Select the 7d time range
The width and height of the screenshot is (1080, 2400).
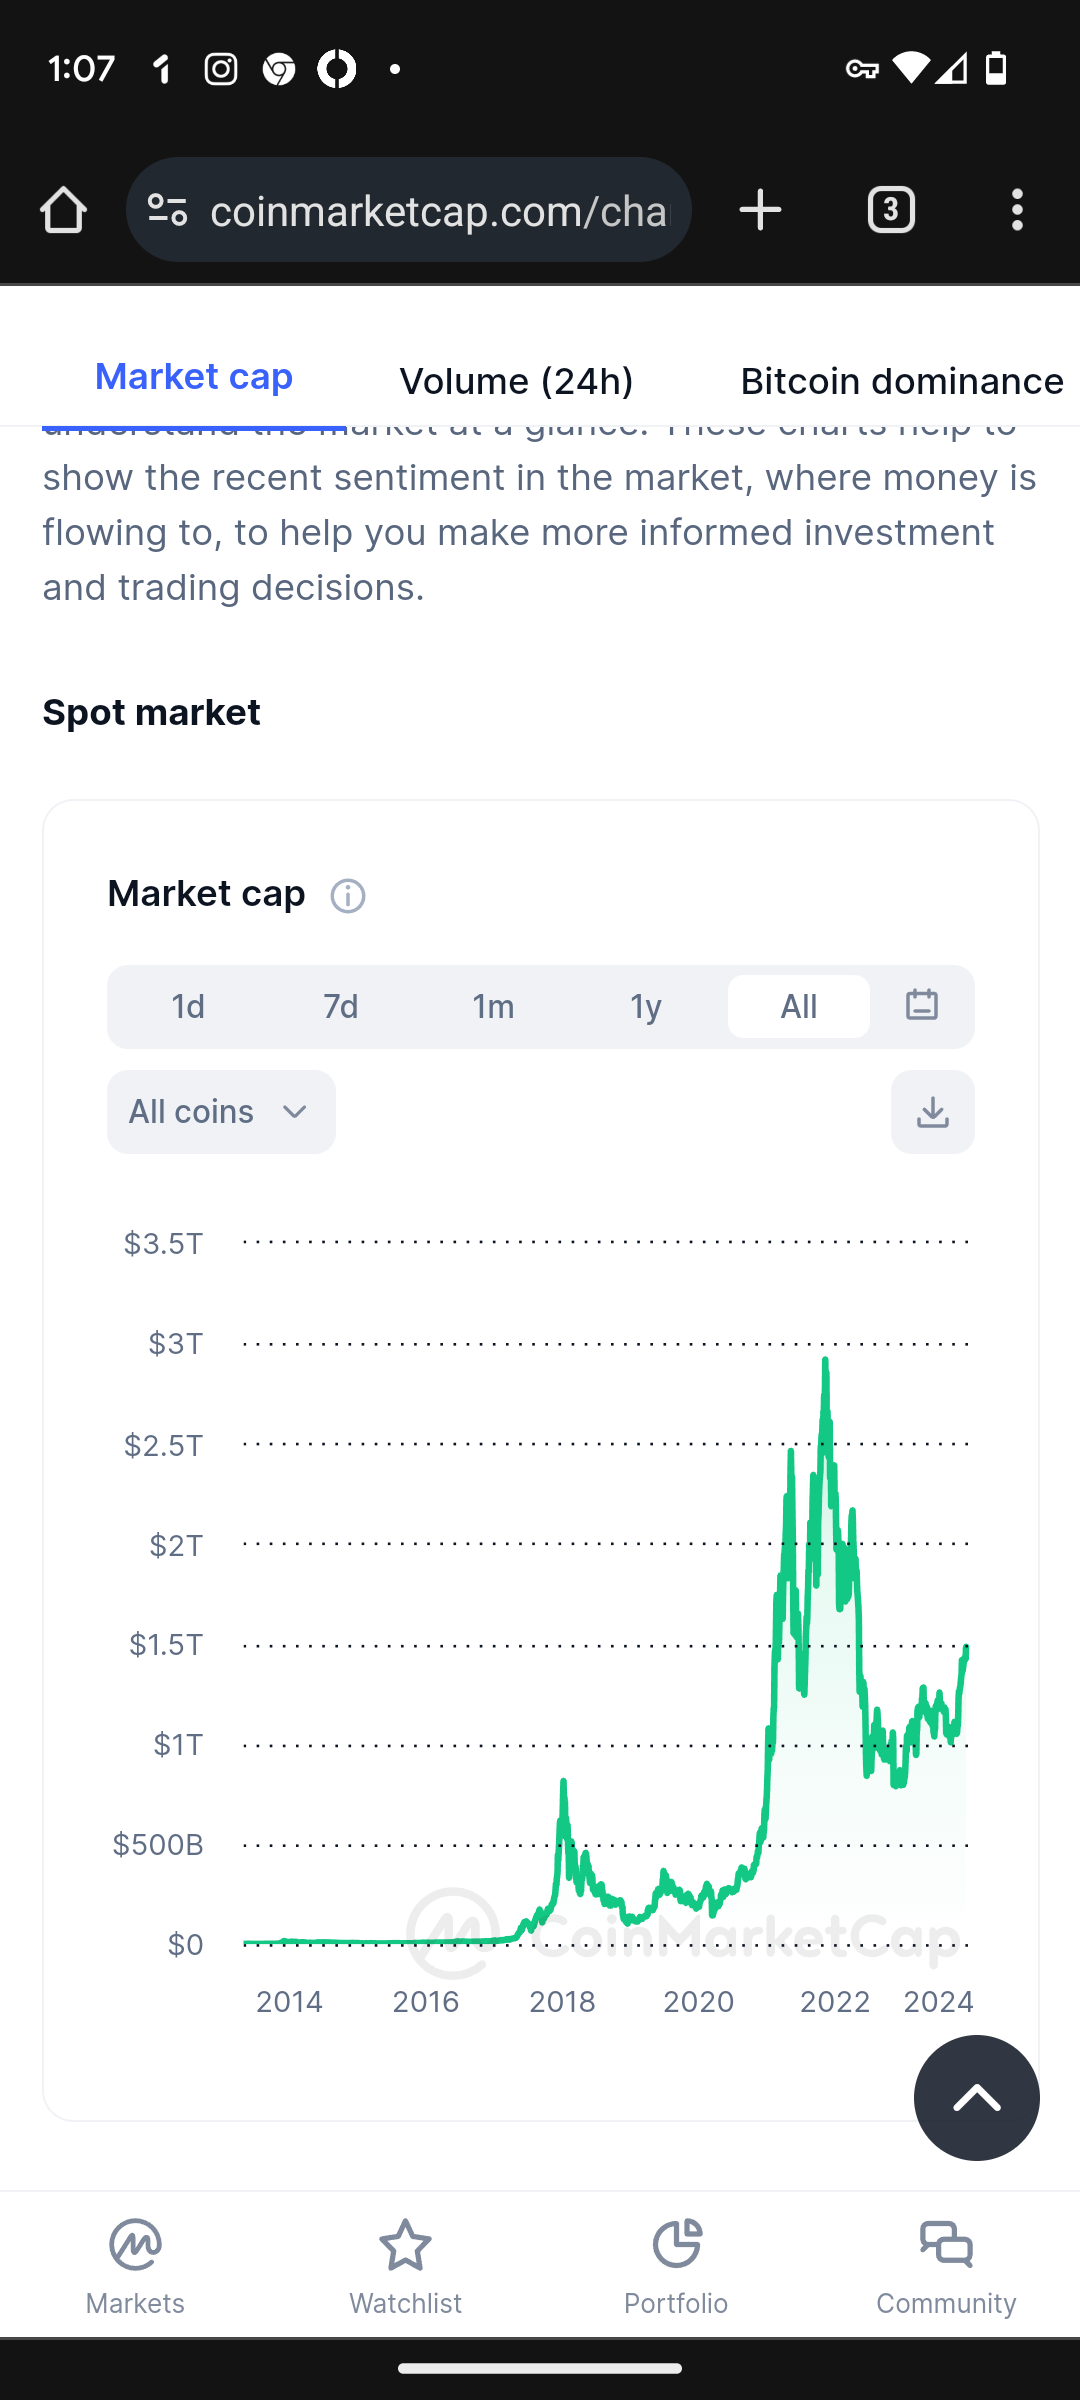(x=341, y=1006)
